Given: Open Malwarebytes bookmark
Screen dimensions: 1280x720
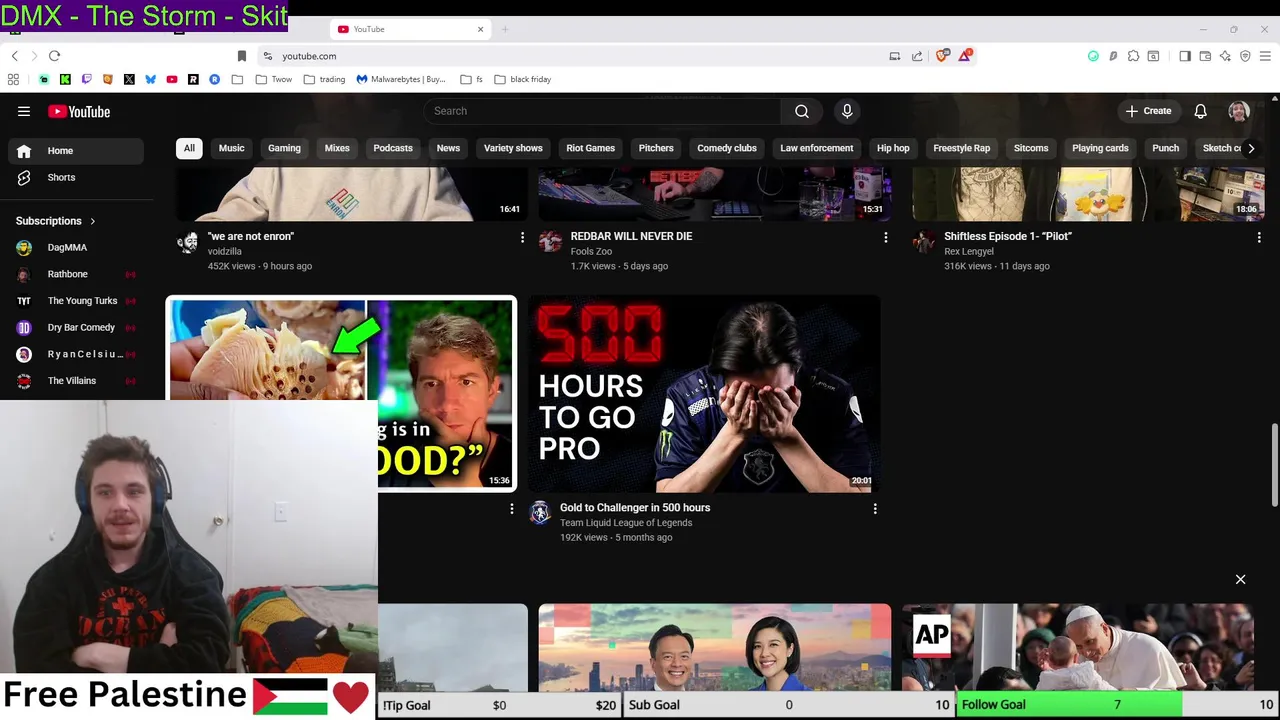Looking at the screenshot, I should pyautogui.click(x=401, y=79).
